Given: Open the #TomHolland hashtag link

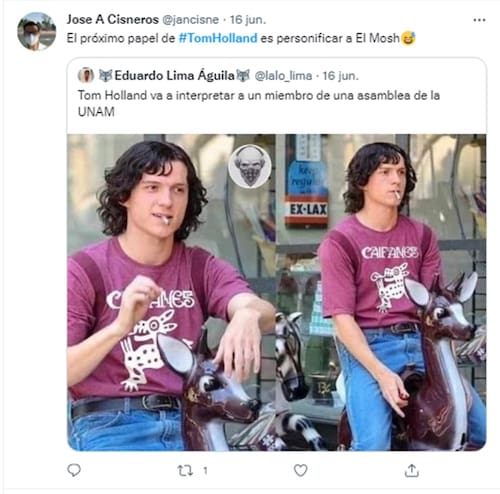Looking at the screenshot, I should 218,38.
